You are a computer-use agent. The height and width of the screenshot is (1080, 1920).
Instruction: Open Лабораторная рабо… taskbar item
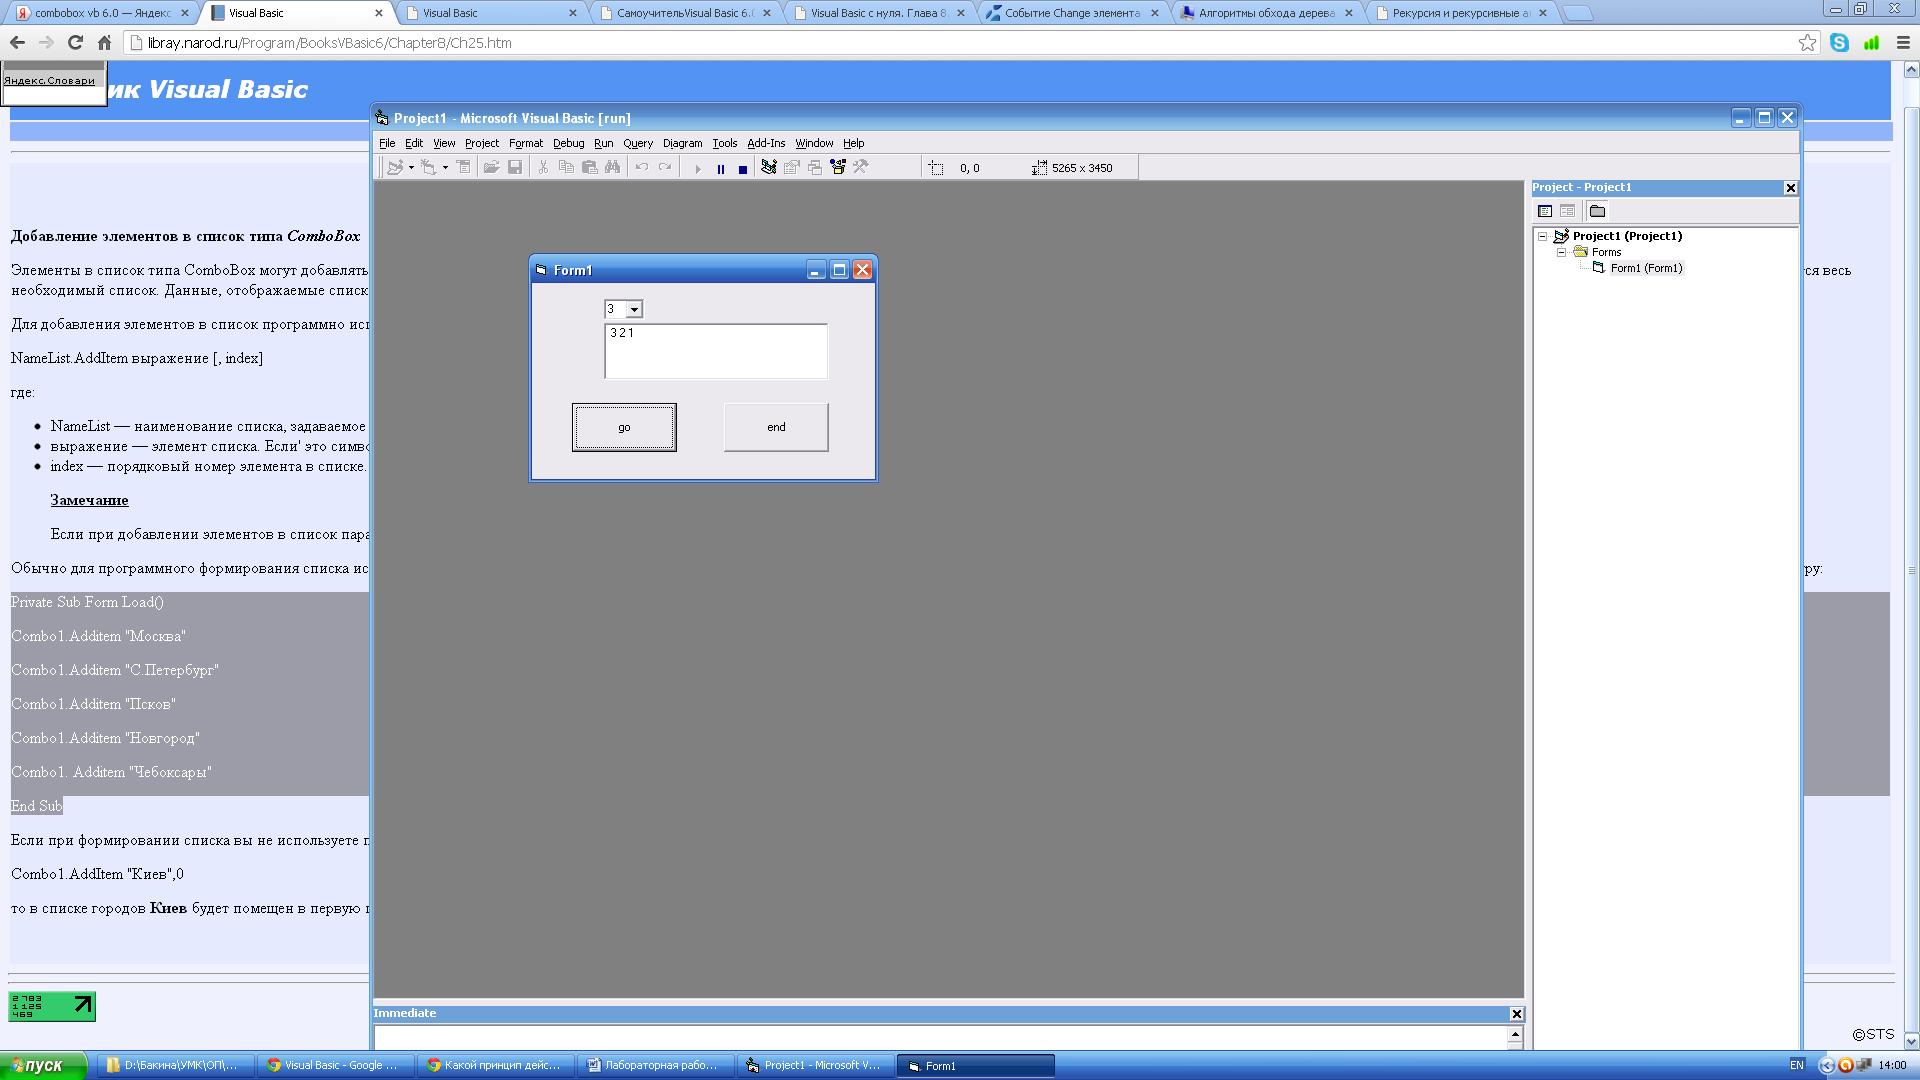tap(656, 1065)
